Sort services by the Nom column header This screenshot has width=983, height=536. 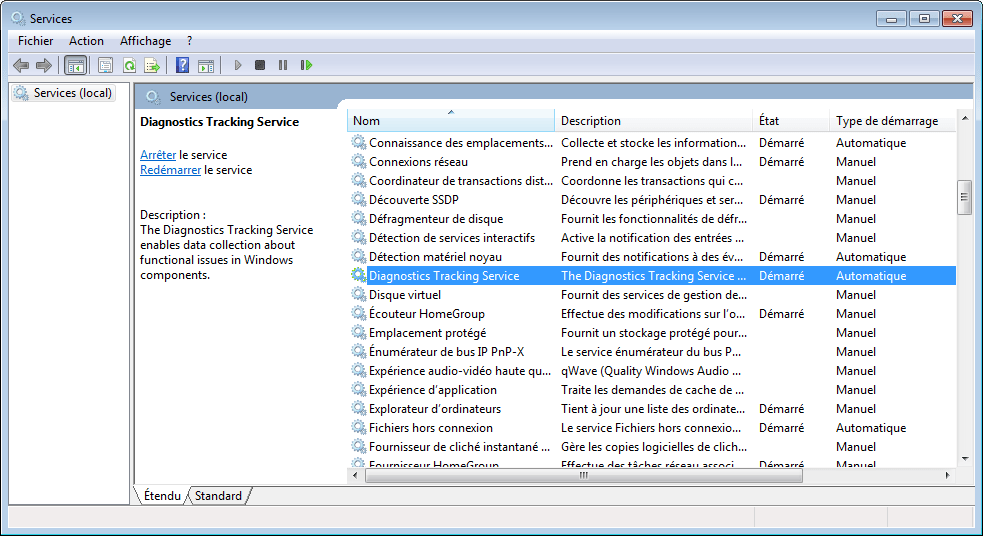tap(451, 120)
